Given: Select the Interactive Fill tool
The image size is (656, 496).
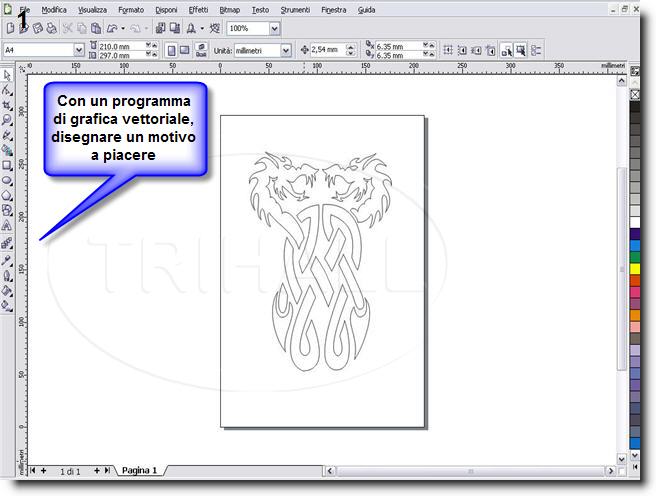Looking at the screenshot, I should pyautogui.click(x=7, y=305).
